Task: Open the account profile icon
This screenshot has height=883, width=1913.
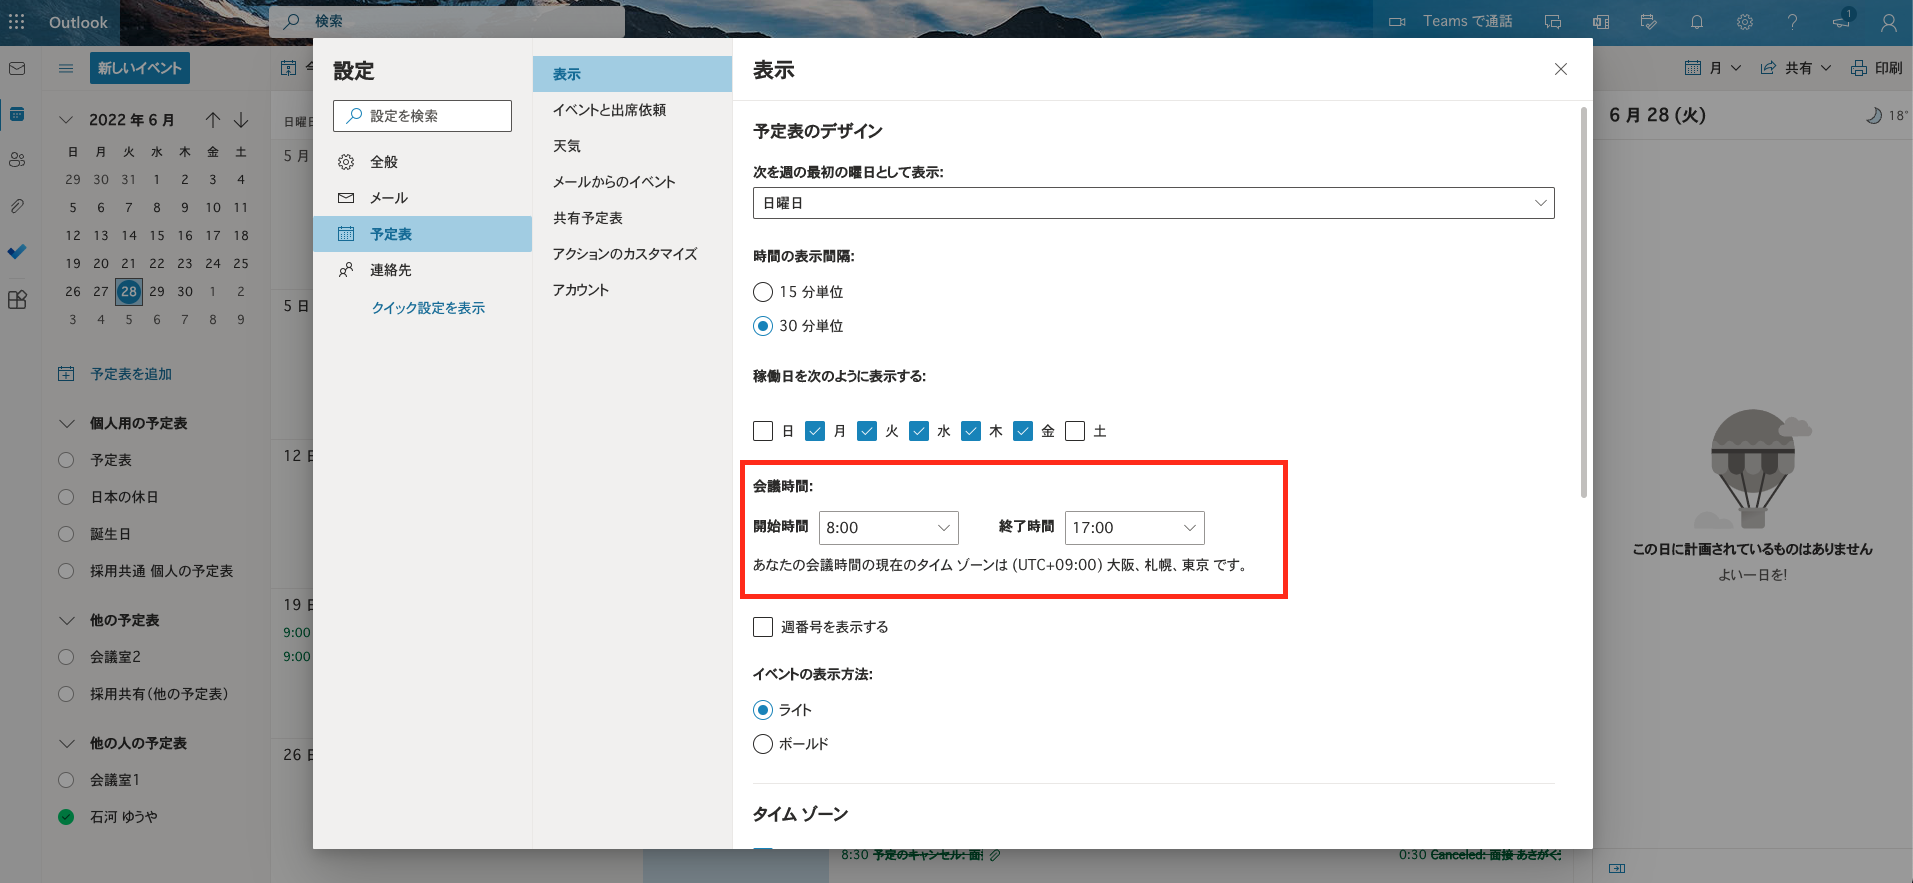Action: 1889,22
